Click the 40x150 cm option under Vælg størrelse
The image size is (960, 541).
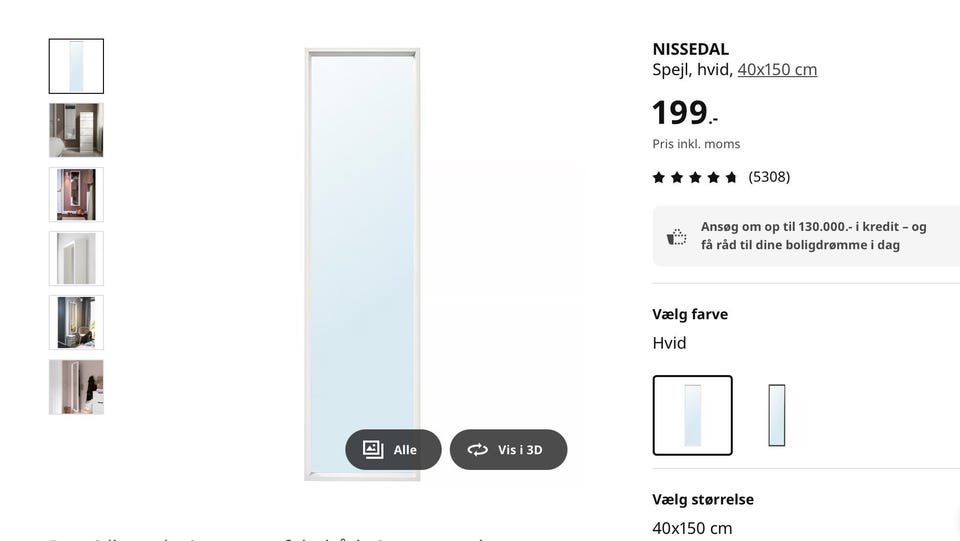tap(692, 528)
